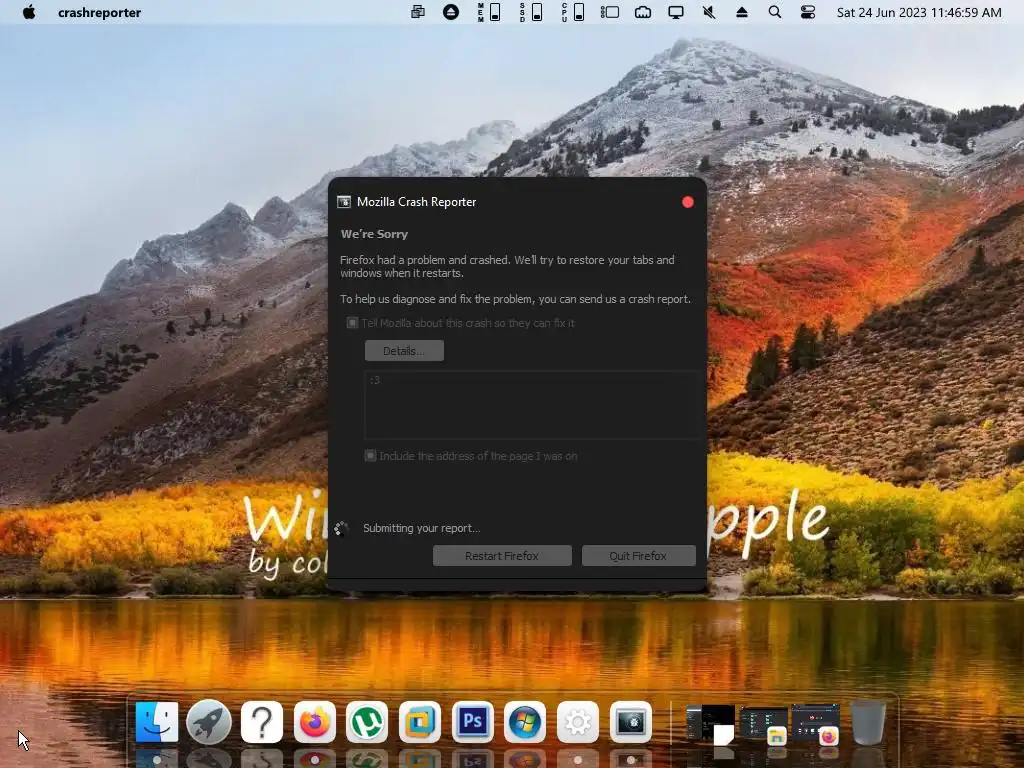The image size is (1024, 768).
Task: Close the Mozilla Crash Reporter with red button
Action: 688,202
